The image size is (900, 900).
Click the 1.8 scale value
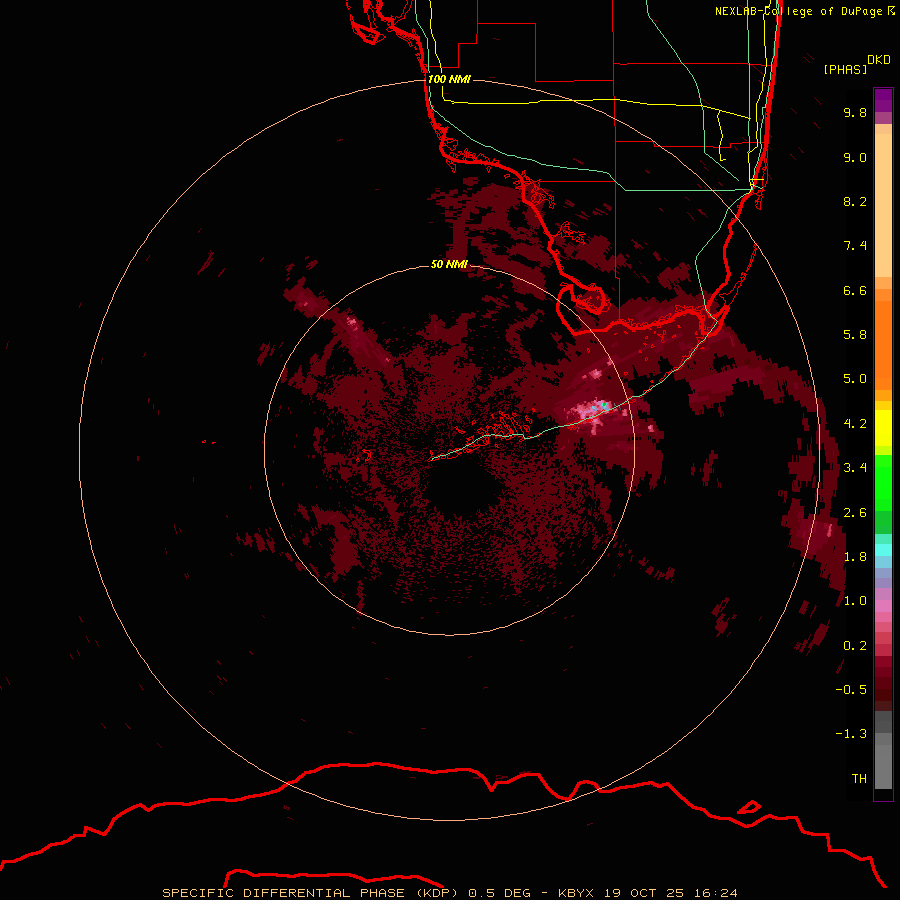(x=855, y=557)
